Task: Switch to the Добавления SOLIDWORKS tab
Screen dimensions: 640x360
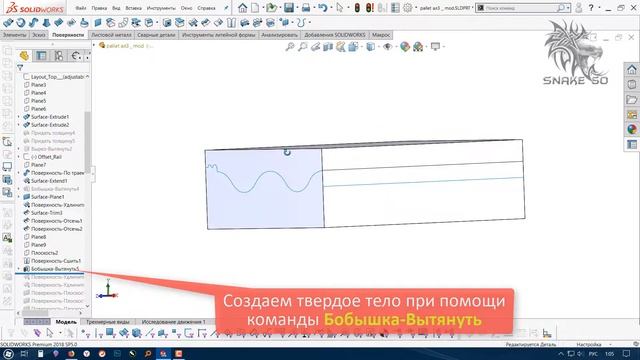Action: point(335,35)
